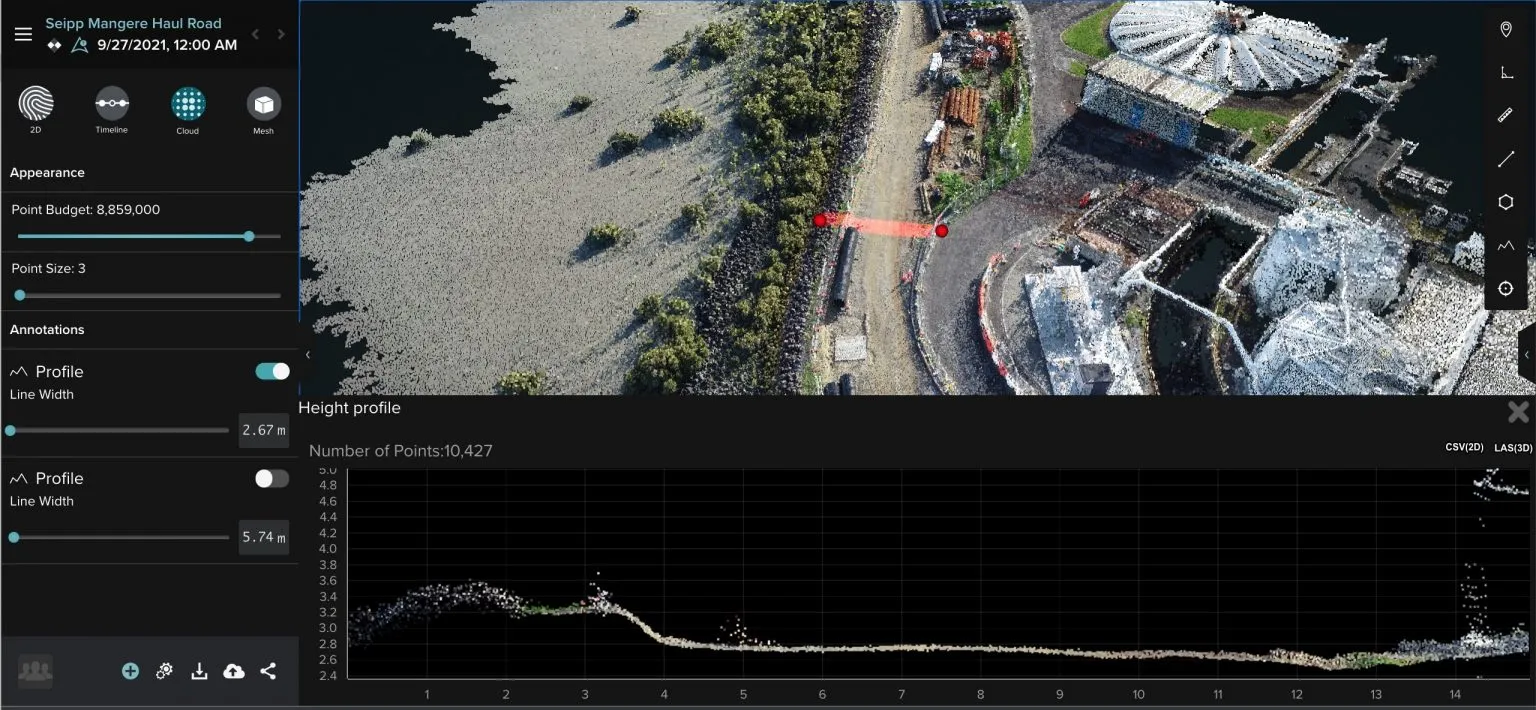Viewport: 1536px width, 710px height.
Task: Click the team members icon
Action: pos(35,671)
